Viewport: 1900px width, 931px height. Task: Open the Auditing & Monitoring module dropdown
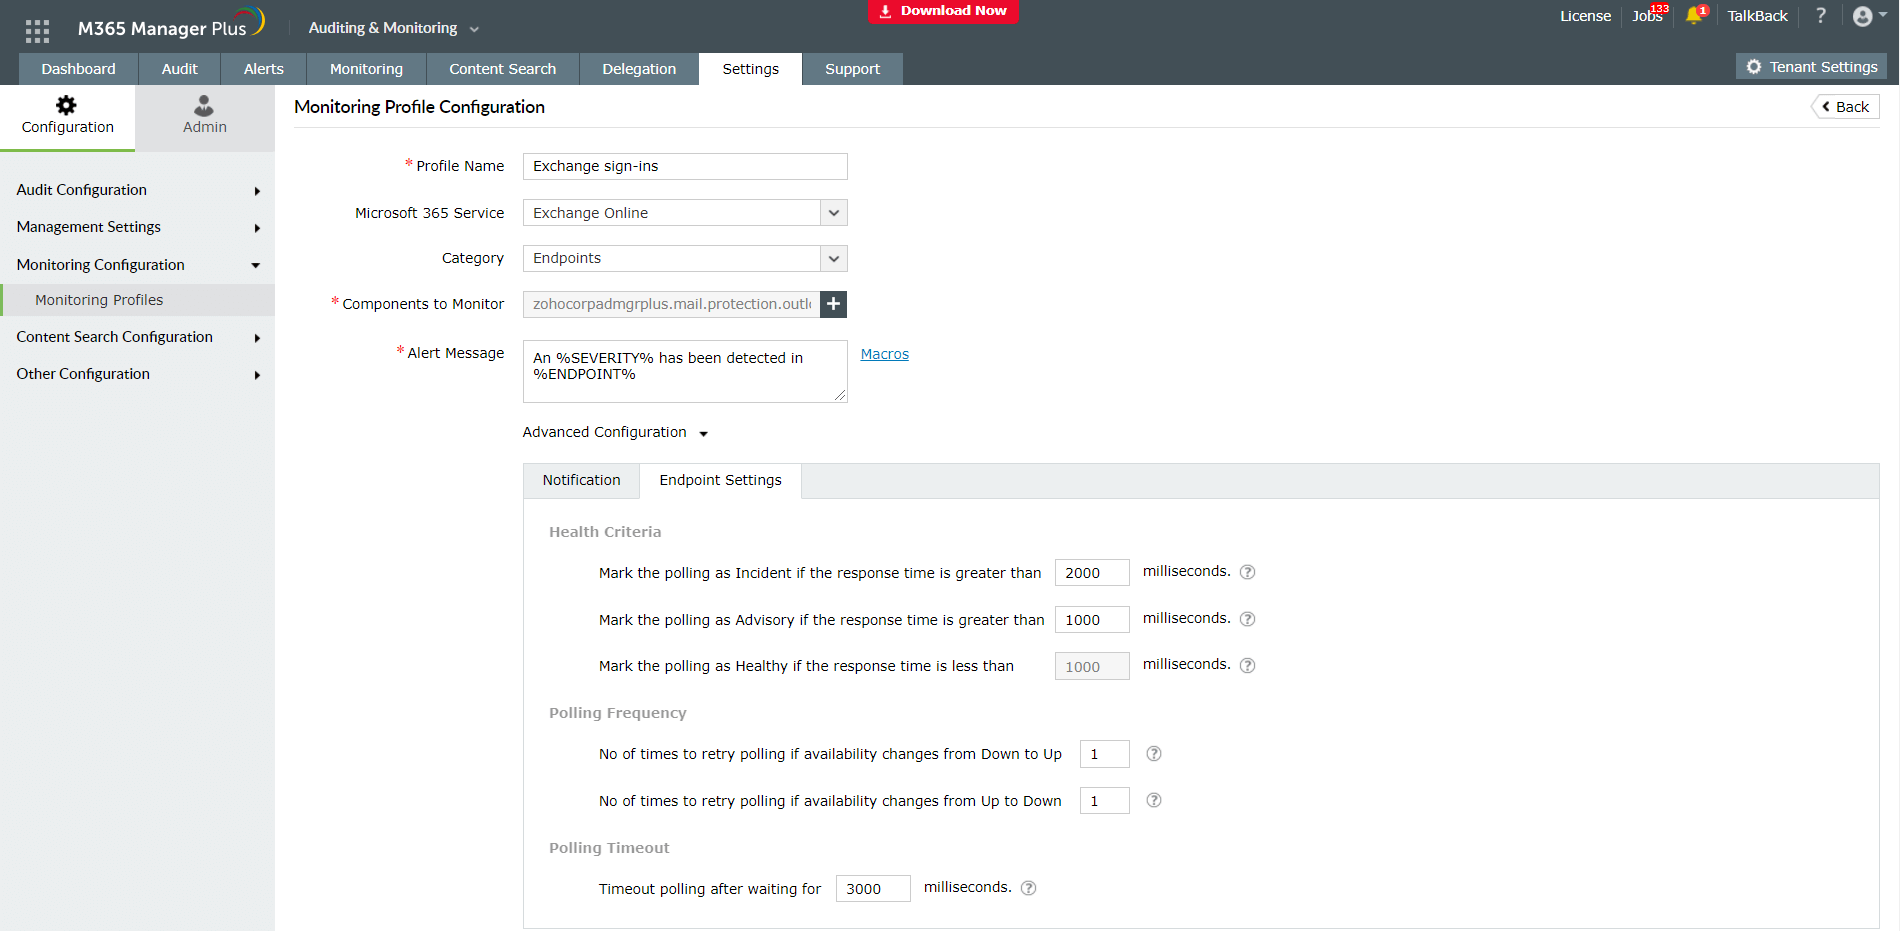pyautogui.click(x=394, y=28)
